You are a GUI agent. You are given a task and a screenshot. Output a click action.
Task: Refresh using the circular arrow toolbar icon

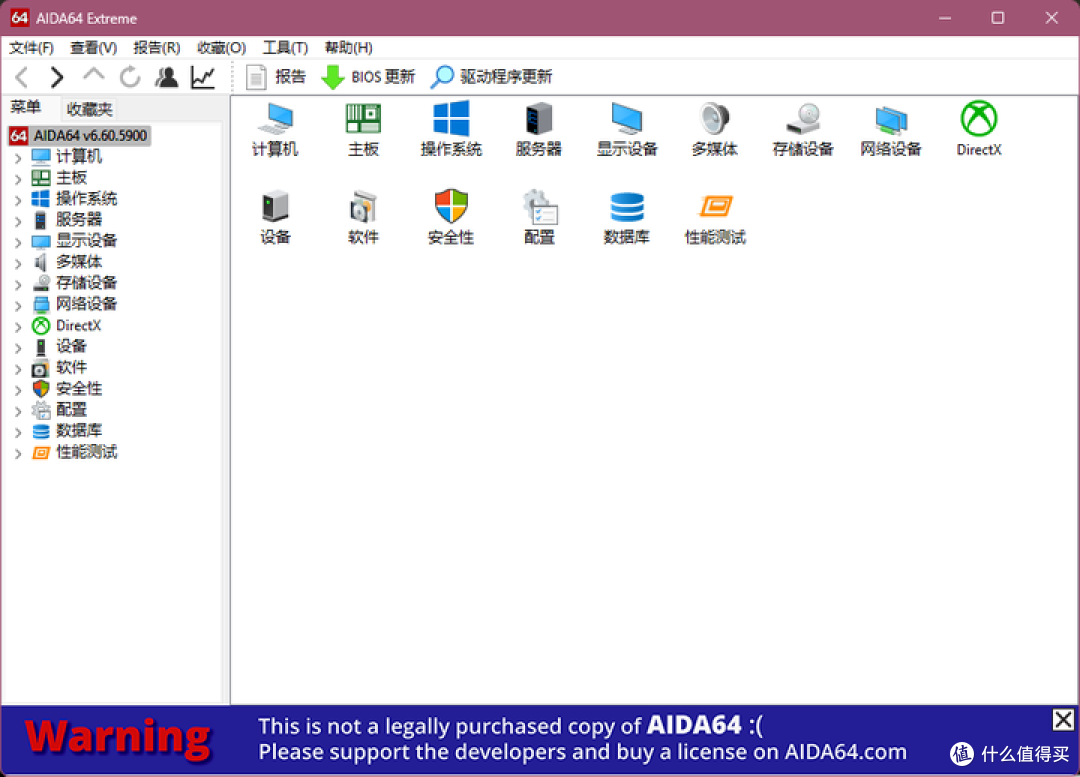[129, 76]
